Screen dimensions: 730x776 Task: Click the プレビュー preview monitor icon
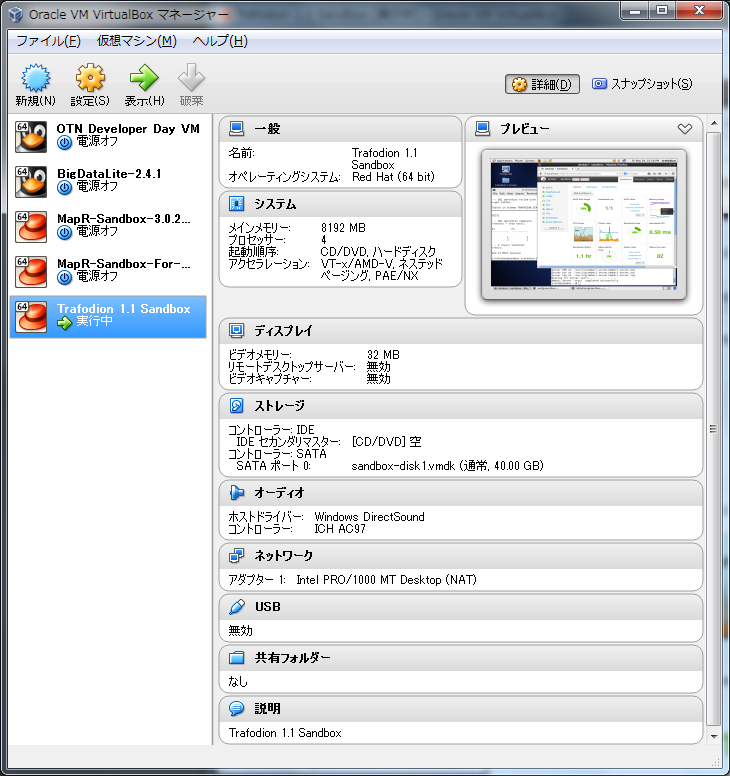[x=483, y=129]
